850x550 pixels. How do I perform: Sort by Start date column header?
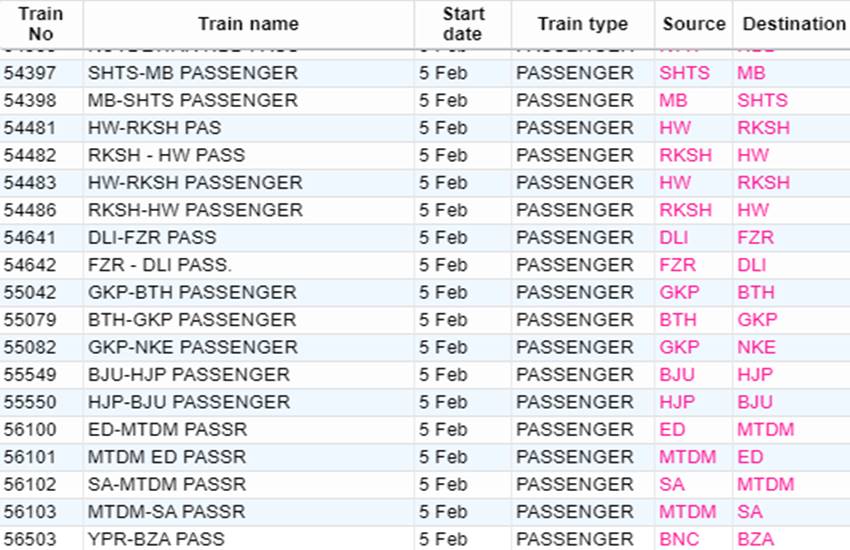tap(463, 24)
